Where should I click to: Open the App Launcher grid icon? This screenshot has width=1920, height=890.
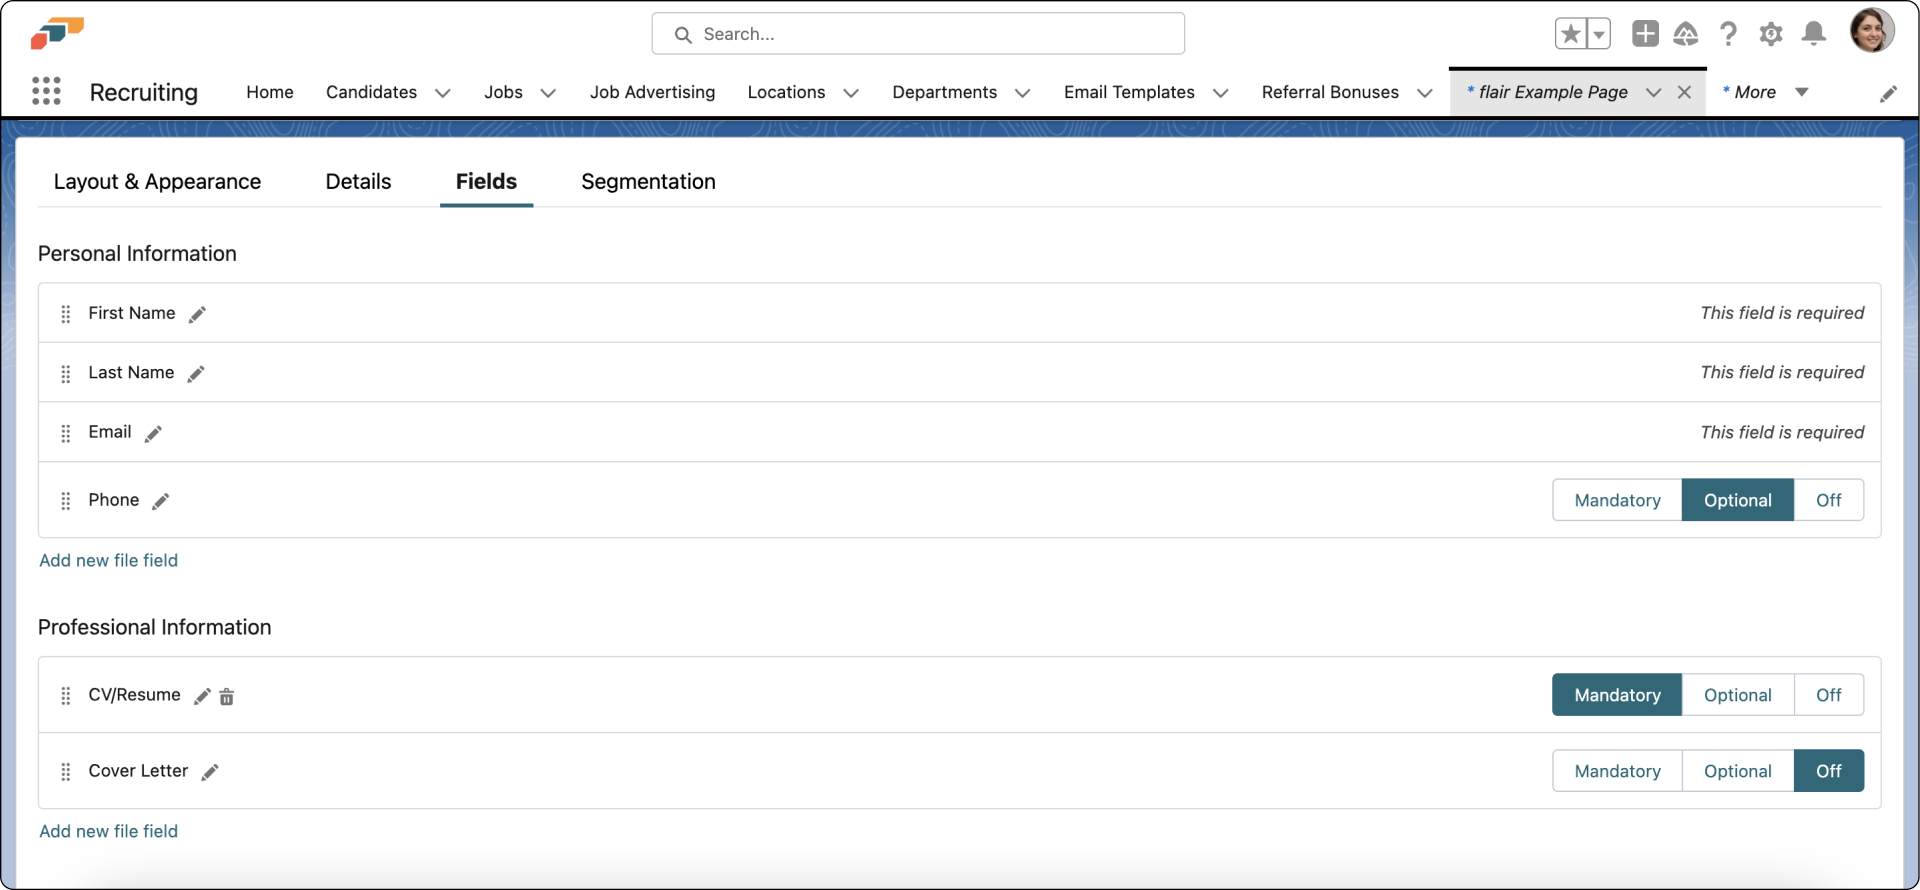click(46, 91)
